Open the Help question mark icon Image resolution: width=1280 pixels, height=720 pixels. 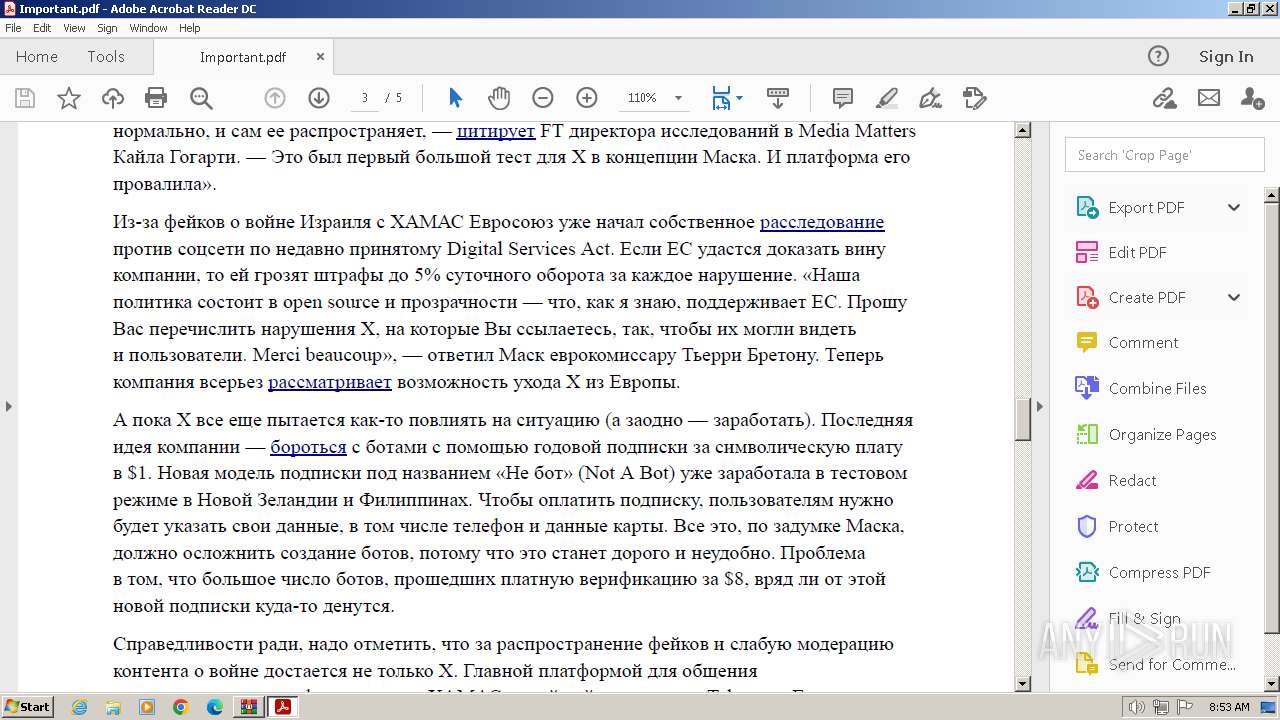click(x=1158, y=56)
